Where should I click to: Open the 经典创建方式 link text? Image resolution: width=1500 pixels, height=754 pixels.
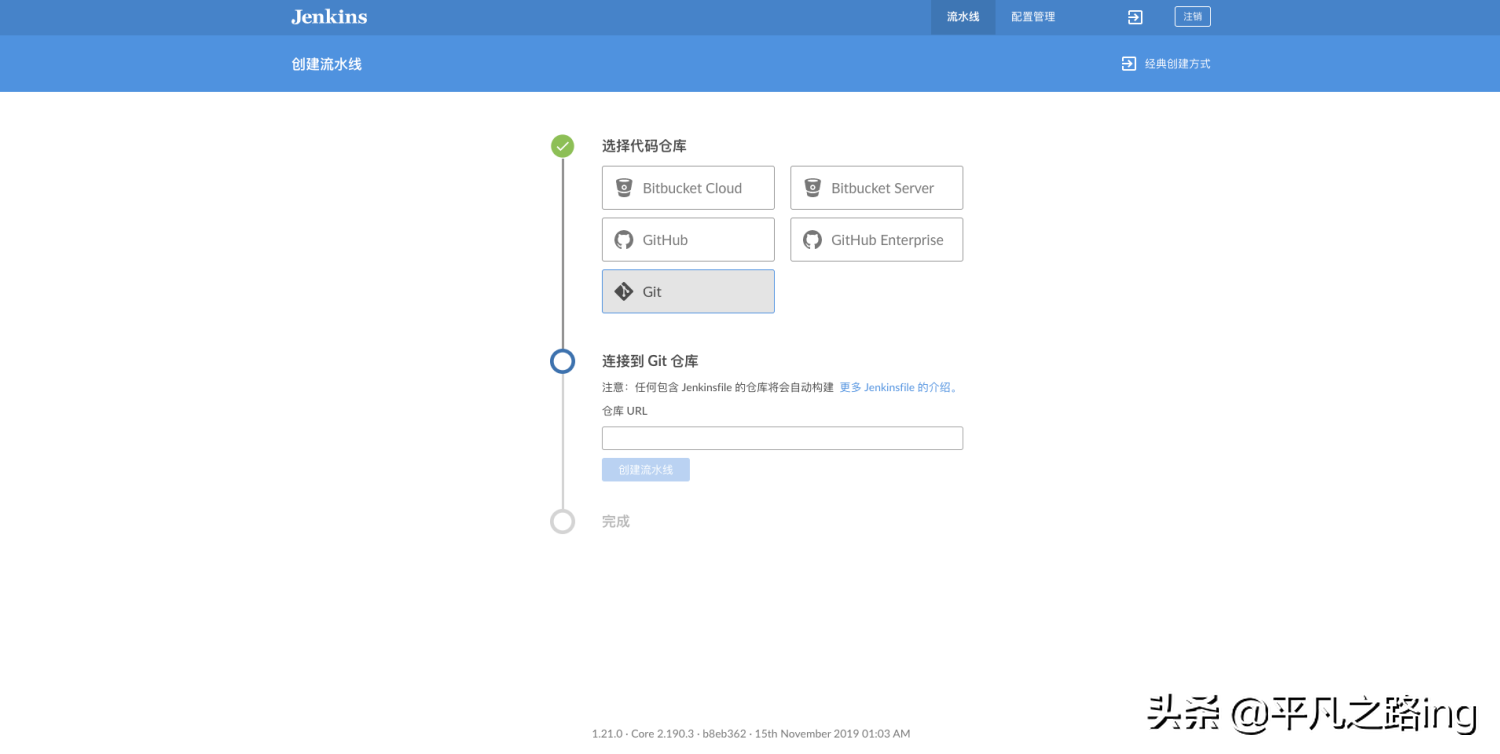[x=1177, y=64]
